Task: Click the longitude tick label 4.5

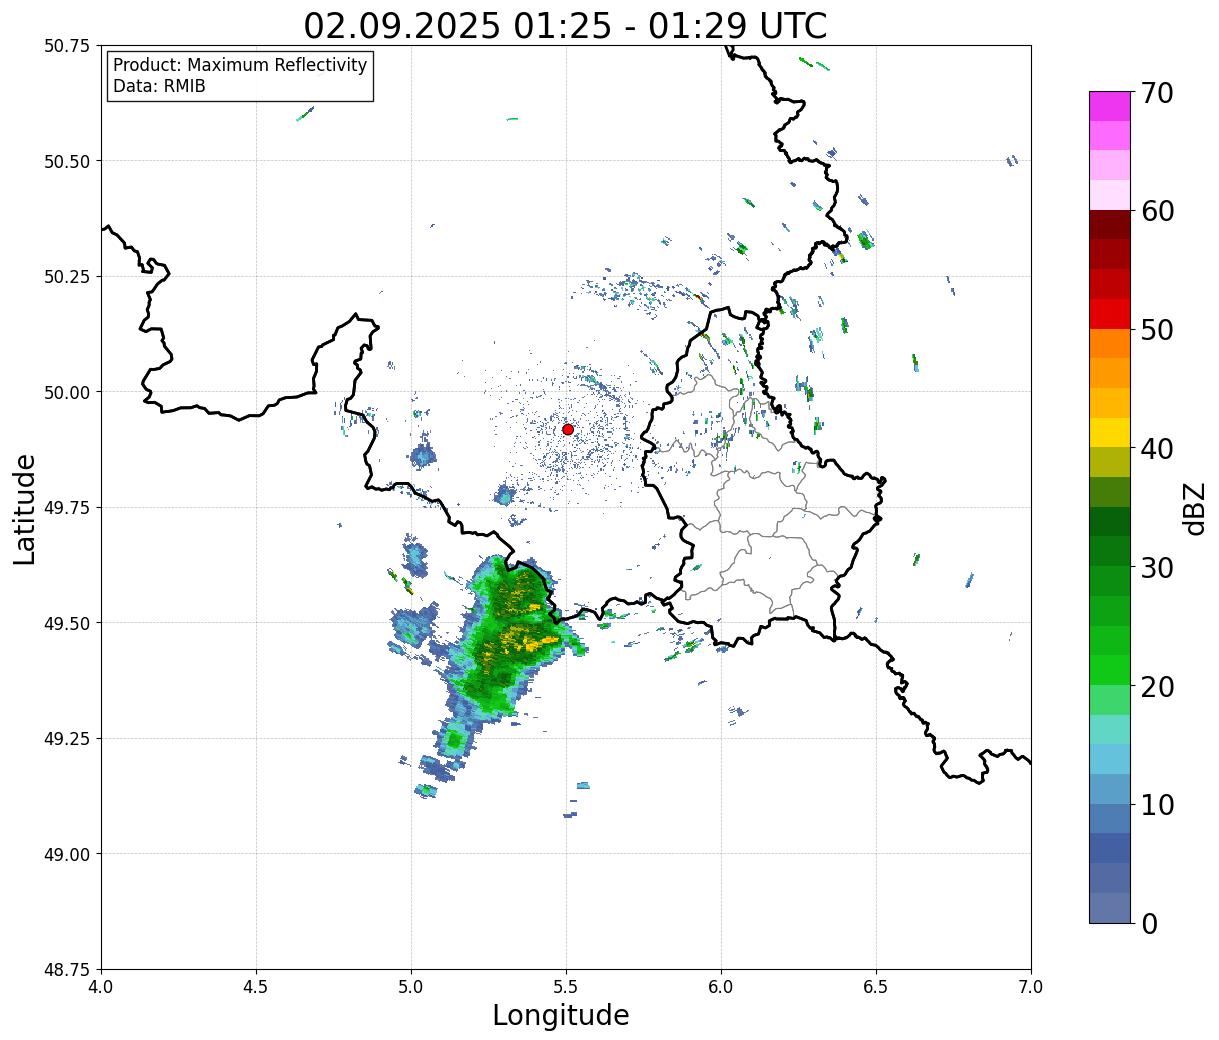Action: point(256,987)
